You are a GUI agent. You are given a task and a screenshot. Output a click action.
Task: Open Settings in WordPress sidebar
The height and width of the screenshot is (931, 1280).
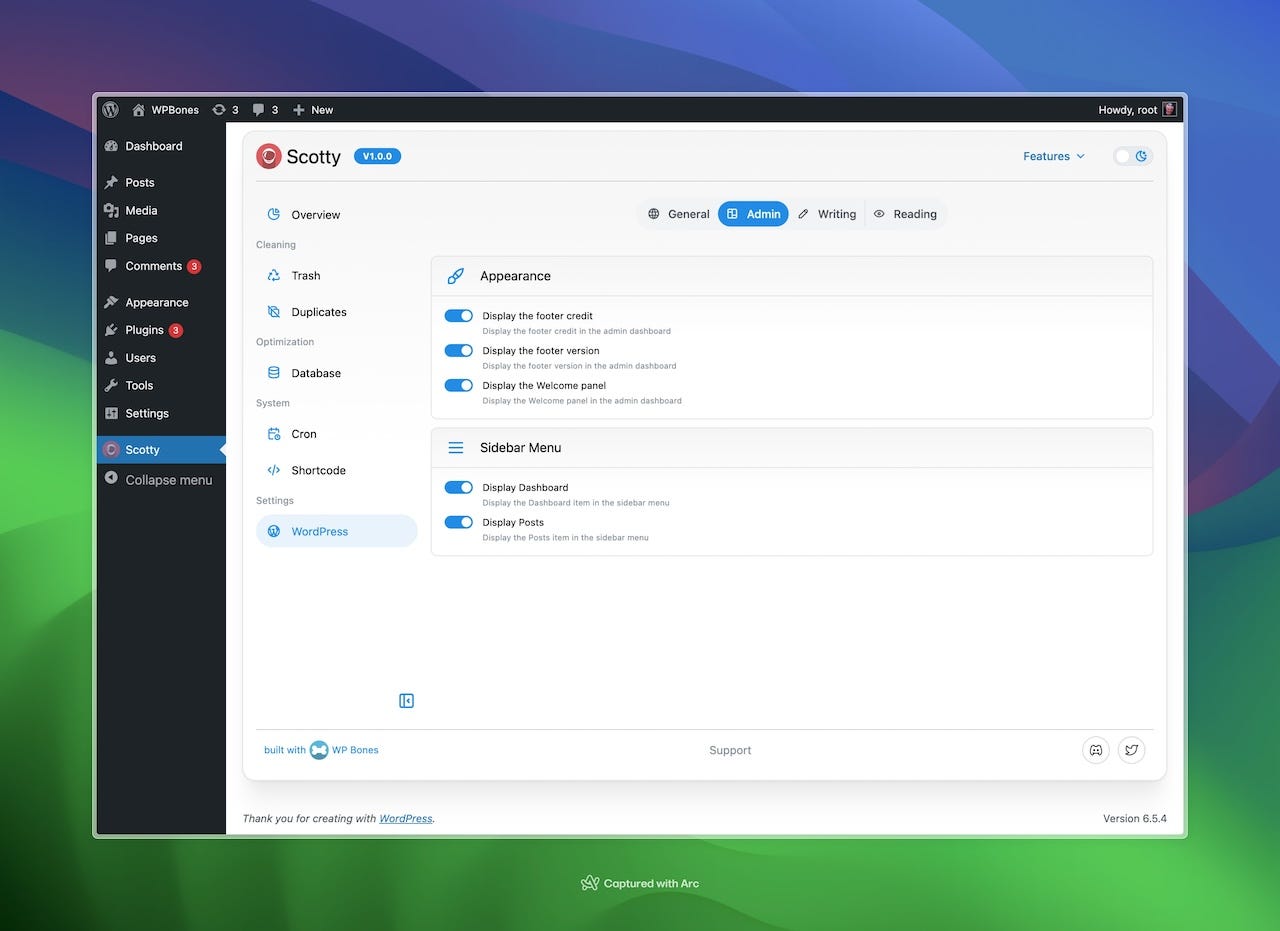(161, 413)
